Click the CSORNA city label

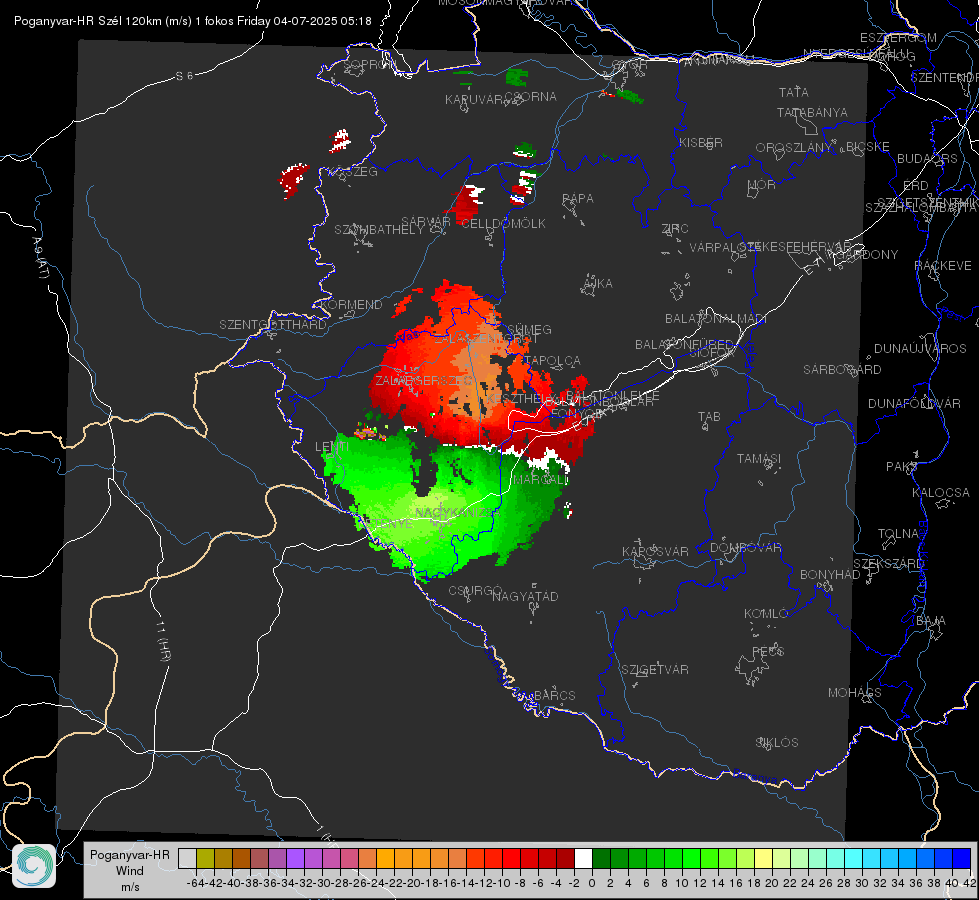pyautogui.click(x=530, y=96)
